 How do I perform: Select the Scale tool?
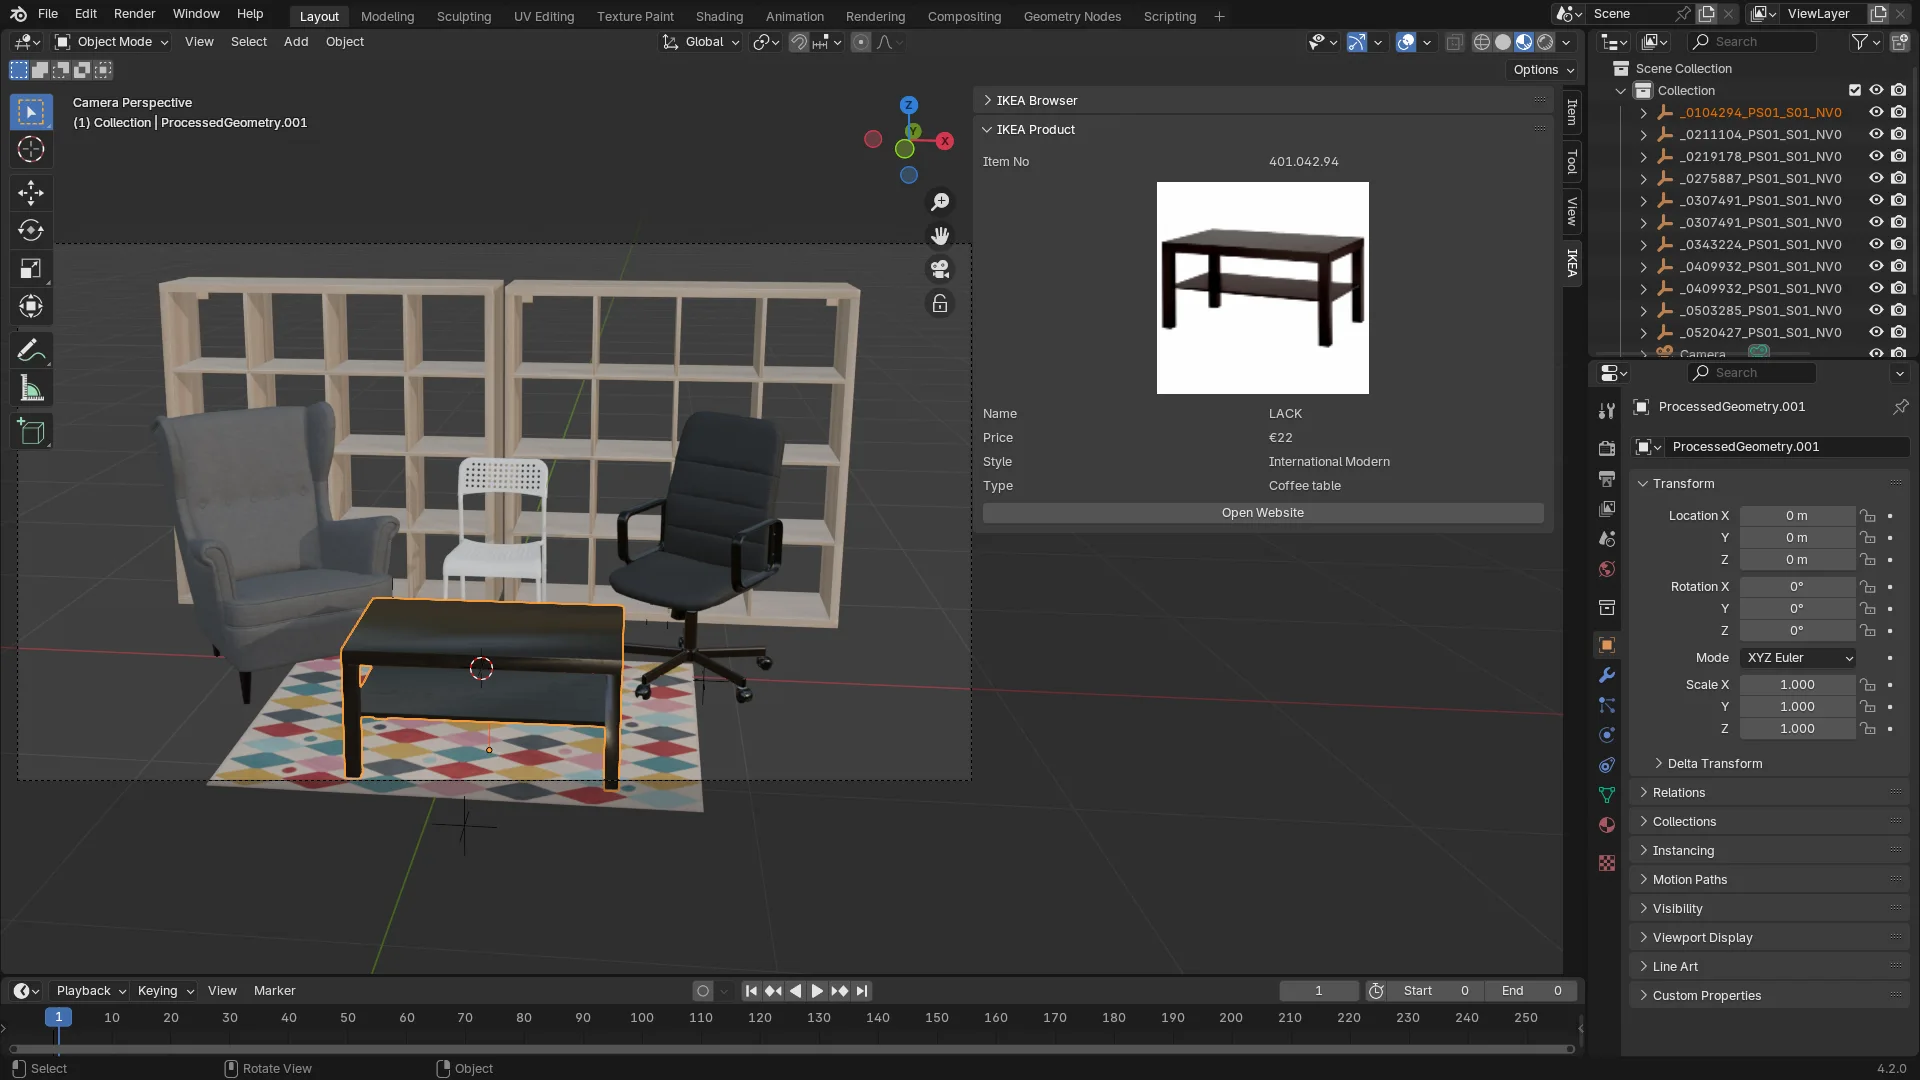[x=31, y=268]
